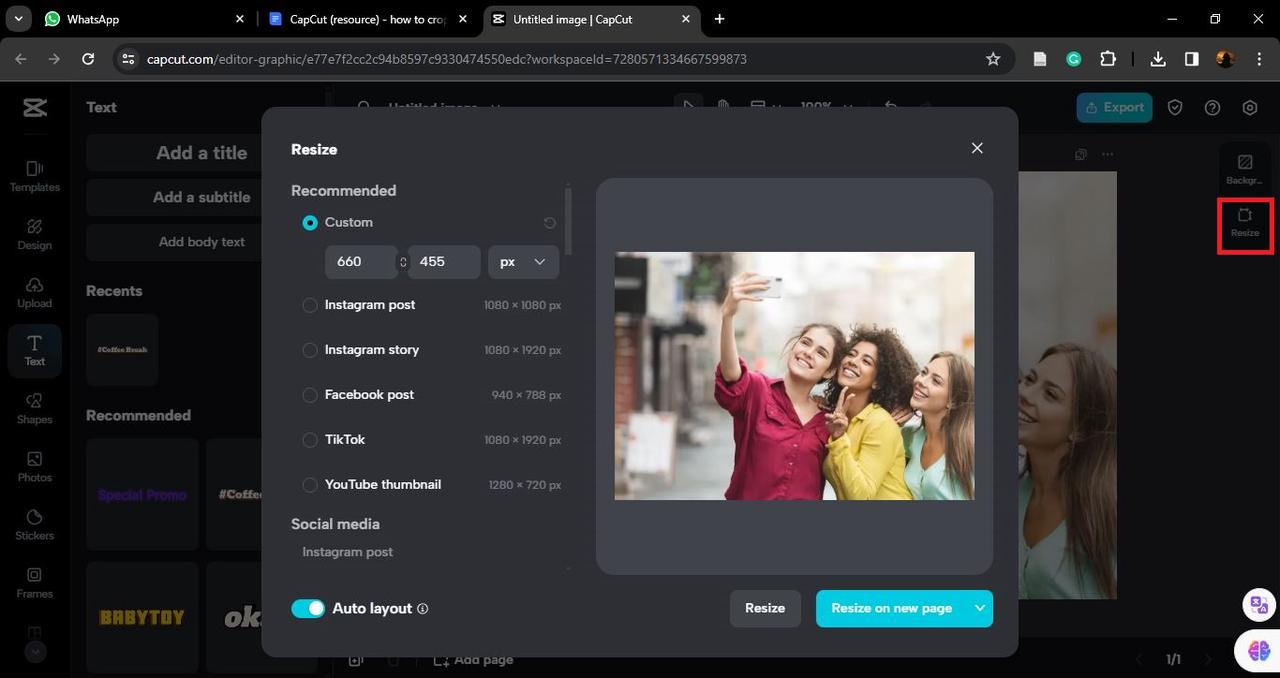Select the Instagram story radio option

click(310, 350)
